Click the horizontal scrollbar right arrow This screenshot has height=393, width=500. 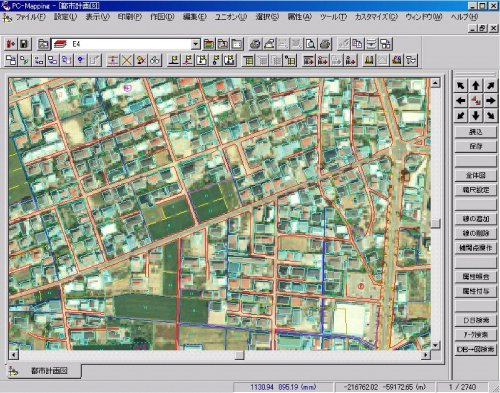point(425,355)
